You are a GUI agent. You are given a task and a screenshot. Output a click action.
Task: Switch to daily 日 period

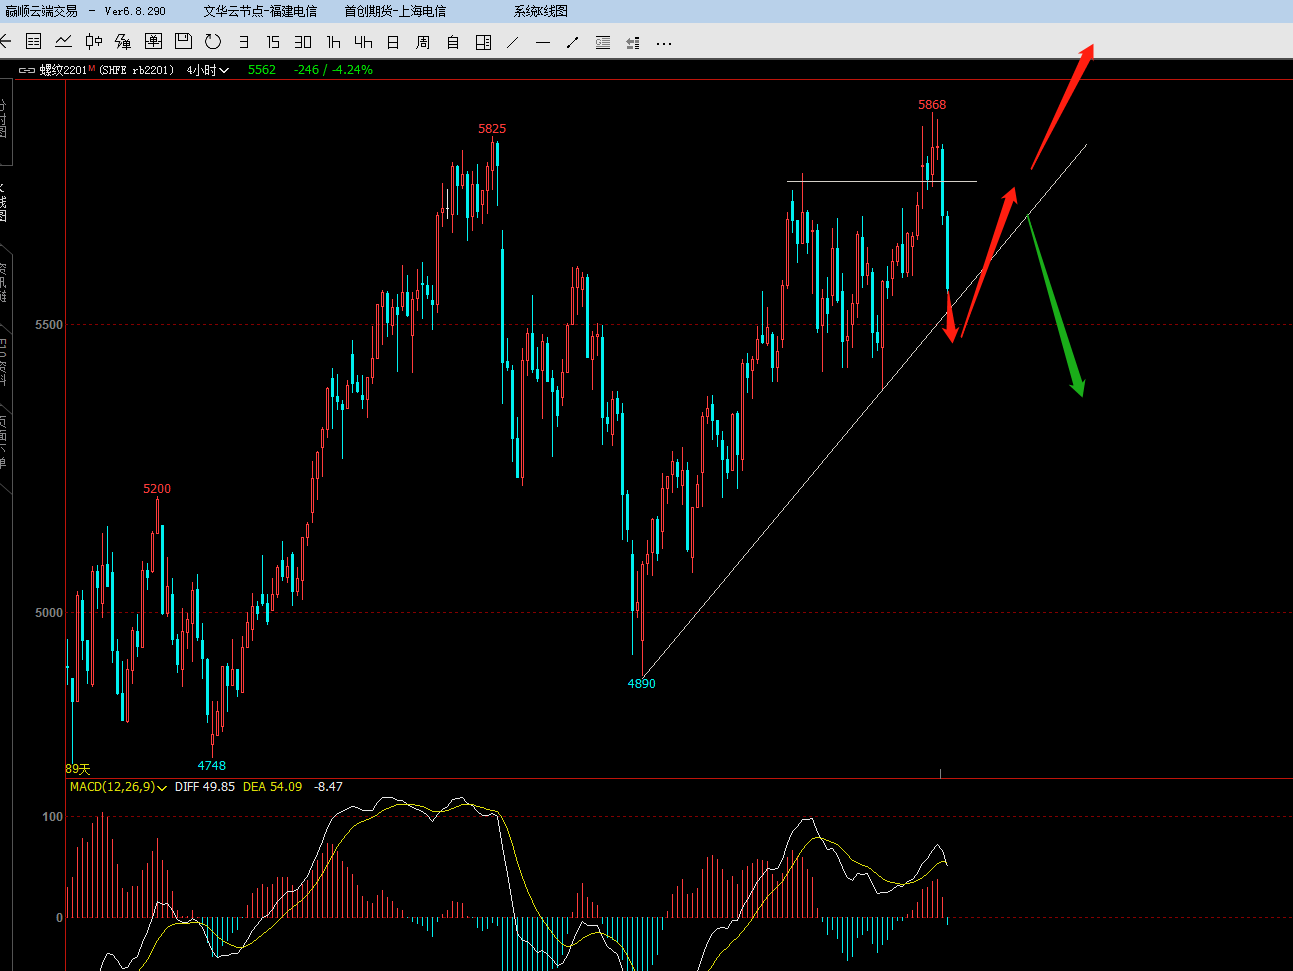tap(393, 42)
